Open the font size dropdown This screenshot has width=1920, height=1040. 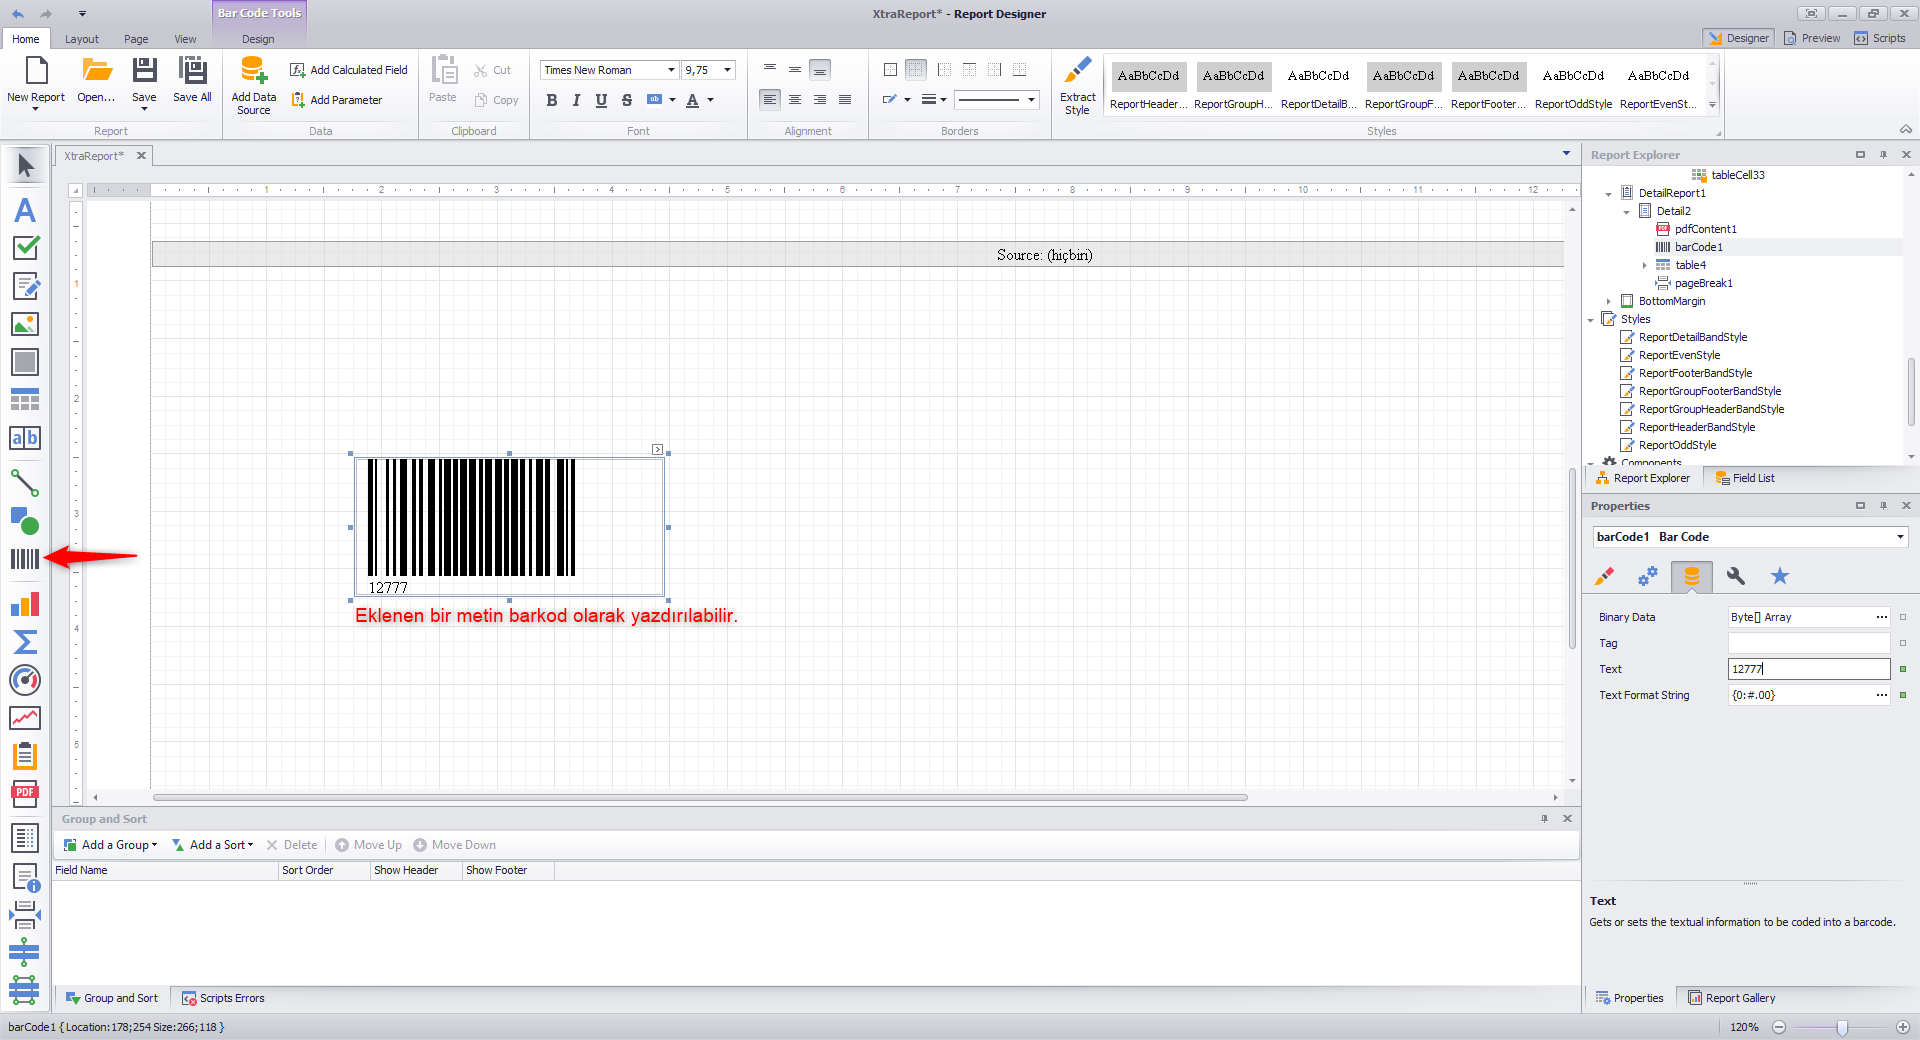coord(727,70)
